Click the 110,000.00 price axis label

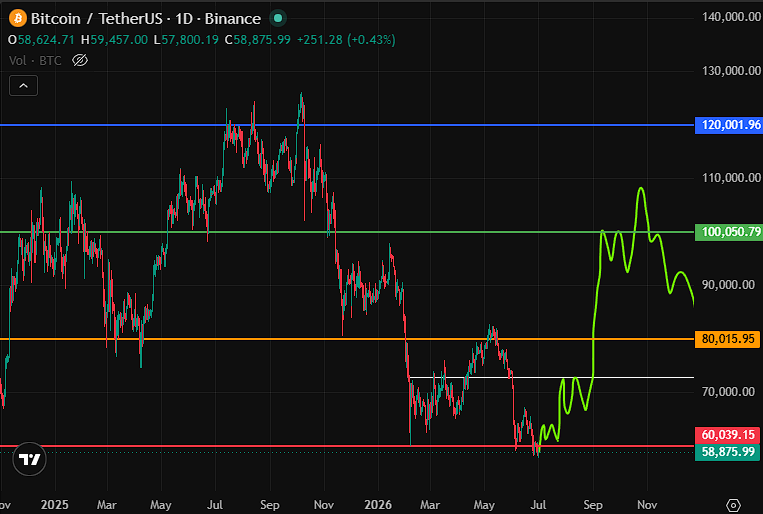coord(731,178)
